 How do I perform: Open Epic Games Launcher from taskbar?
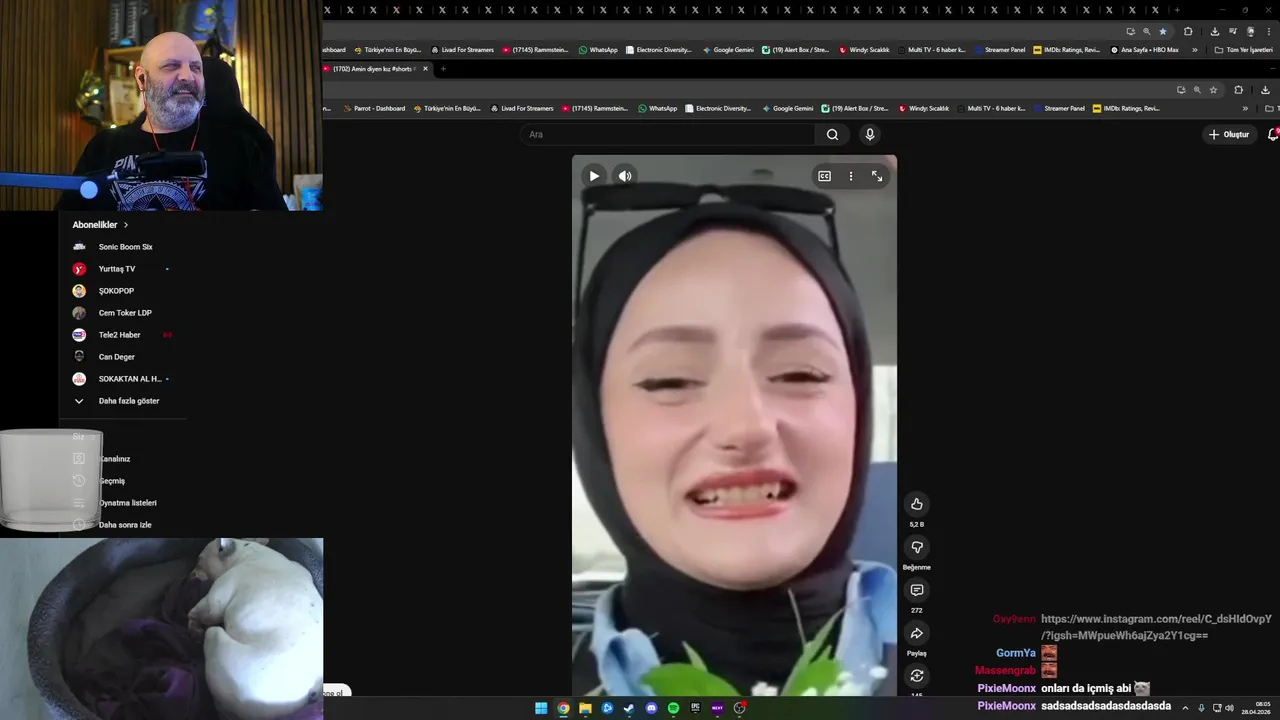[x=695, y=708]
